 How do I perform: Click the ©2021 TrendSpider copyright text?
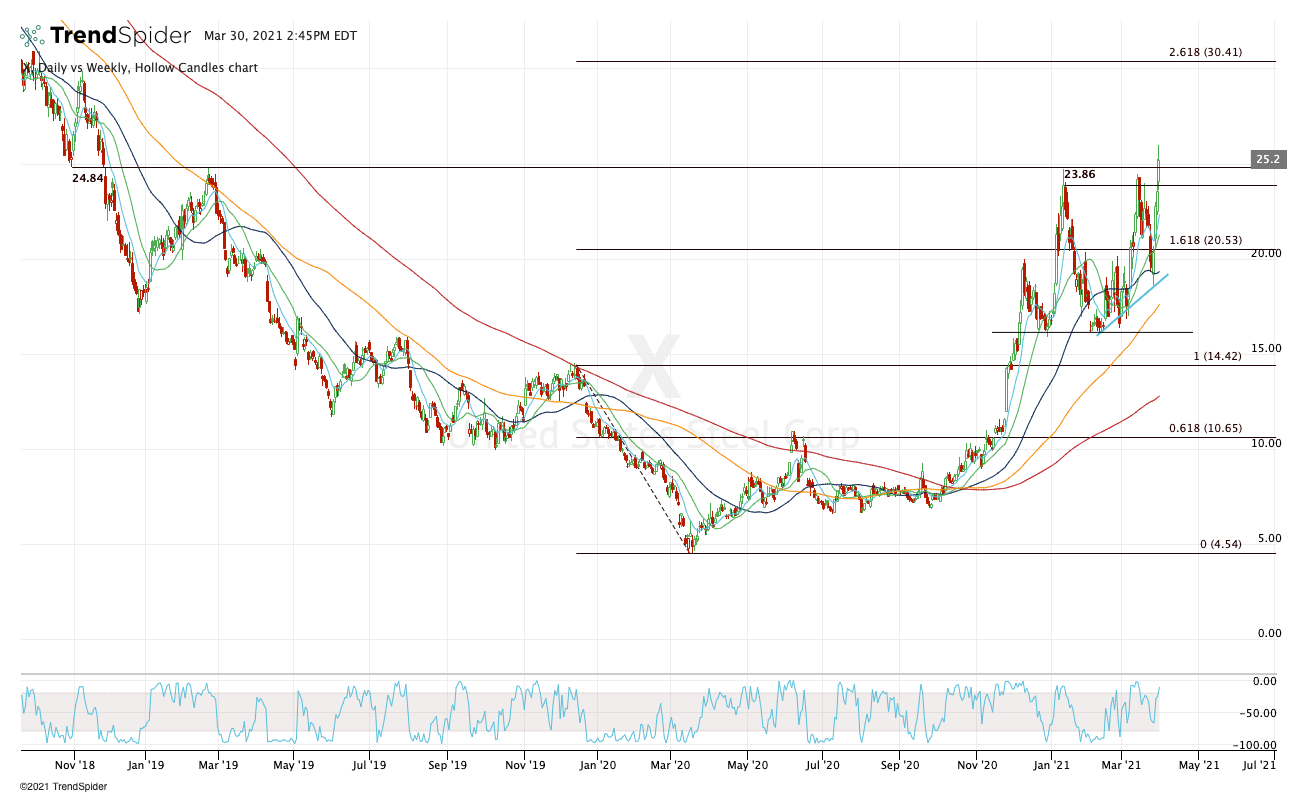(x=63, y=786)
